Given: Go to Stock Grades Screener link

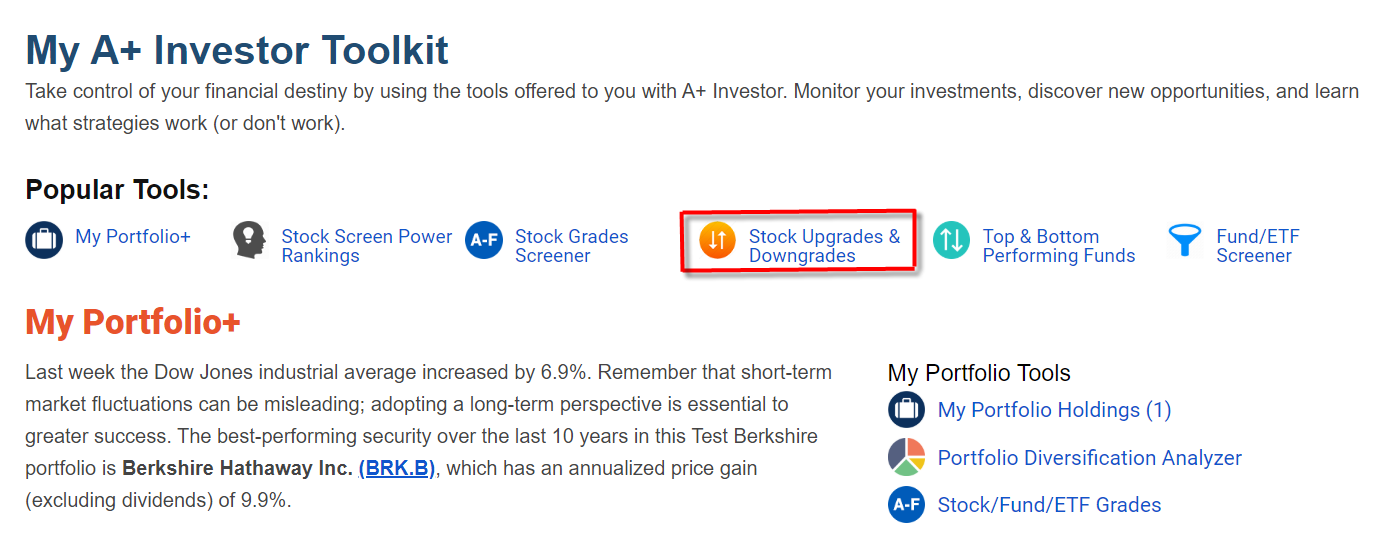Looking at the screenshot, I should [572, 246].
